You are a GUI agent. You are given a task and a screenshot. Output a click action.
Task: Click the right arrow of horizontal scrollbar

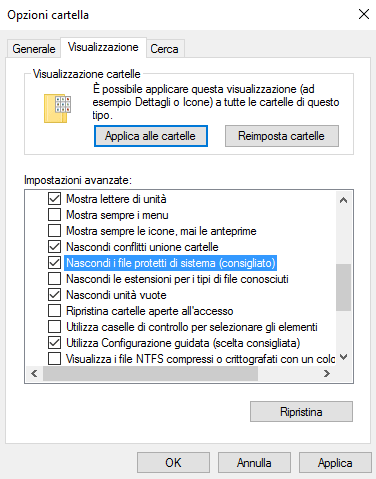tap(327, 374)
